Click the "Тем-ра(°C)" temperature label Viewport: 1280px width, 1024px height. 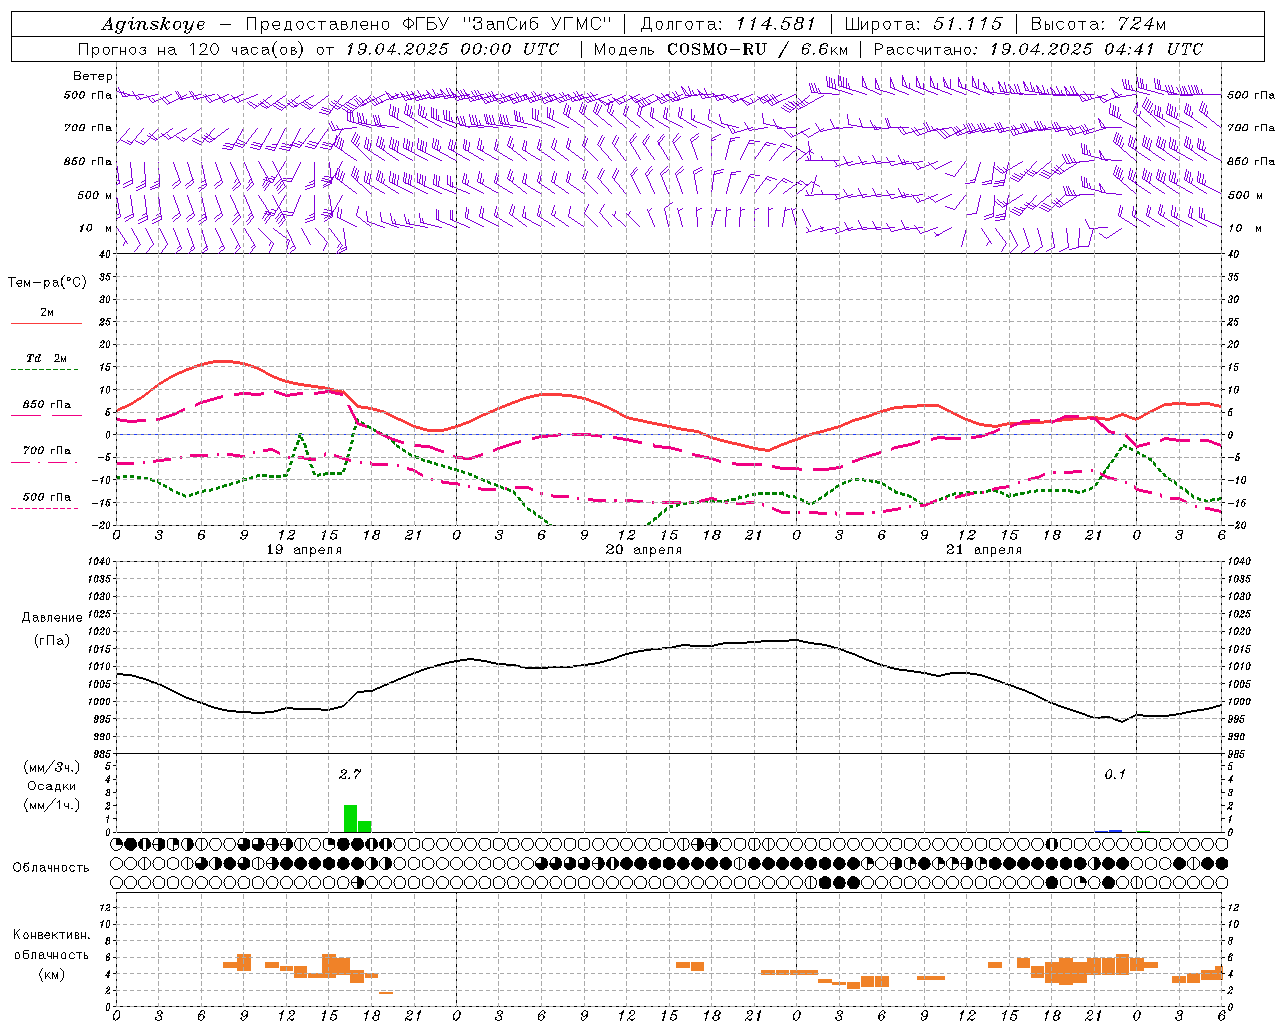47,283
